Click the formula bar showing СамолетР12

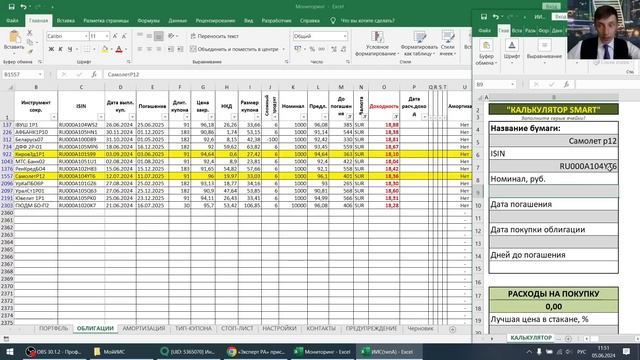coord(286,74)
